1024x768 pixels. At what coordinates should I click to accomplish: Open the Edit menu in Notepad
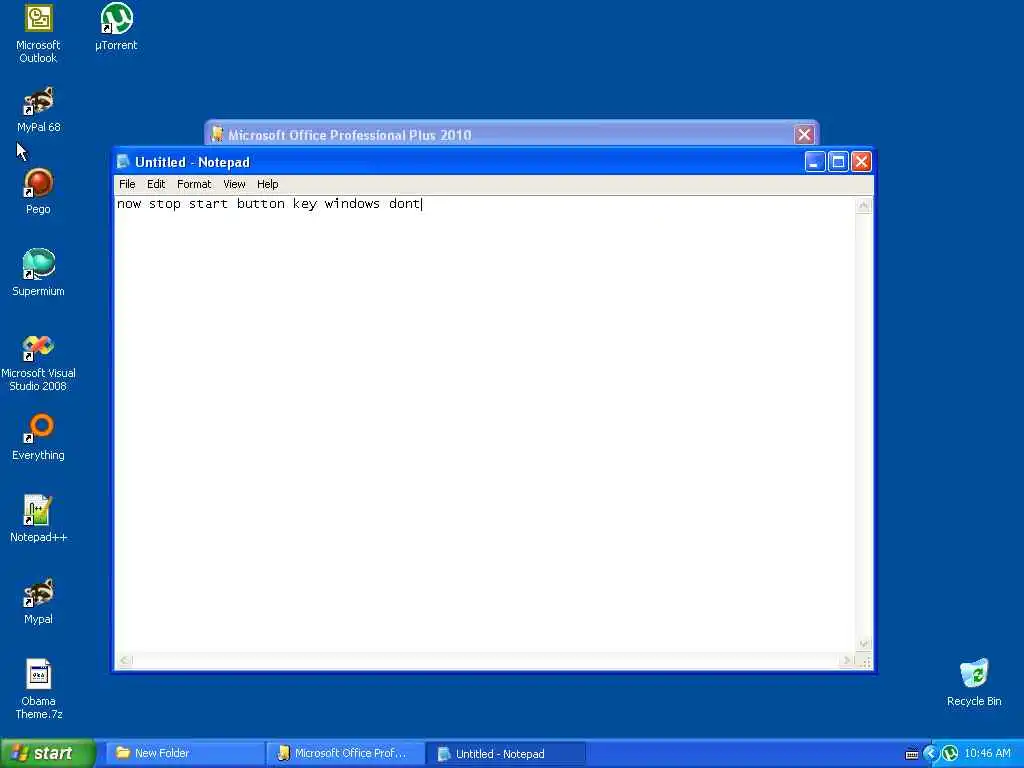(155, 184)
